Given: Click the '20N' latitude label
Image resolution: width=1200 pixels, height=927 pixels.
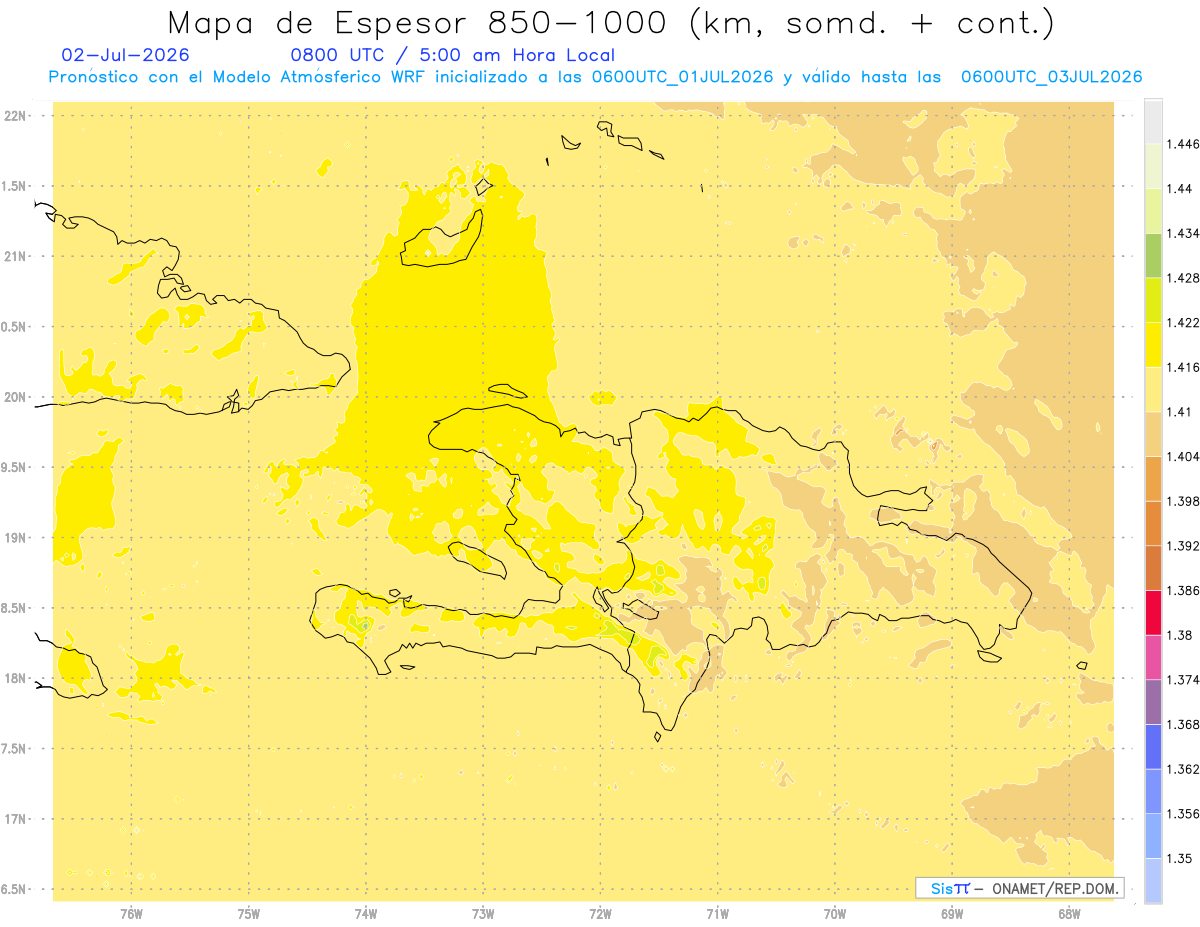Looking at the screenshot, I should (17, 397).
